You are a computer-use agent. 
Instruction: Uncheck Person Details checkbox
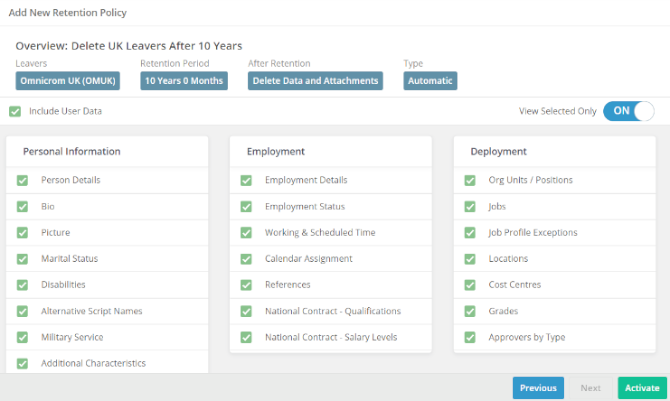(22, 181)
